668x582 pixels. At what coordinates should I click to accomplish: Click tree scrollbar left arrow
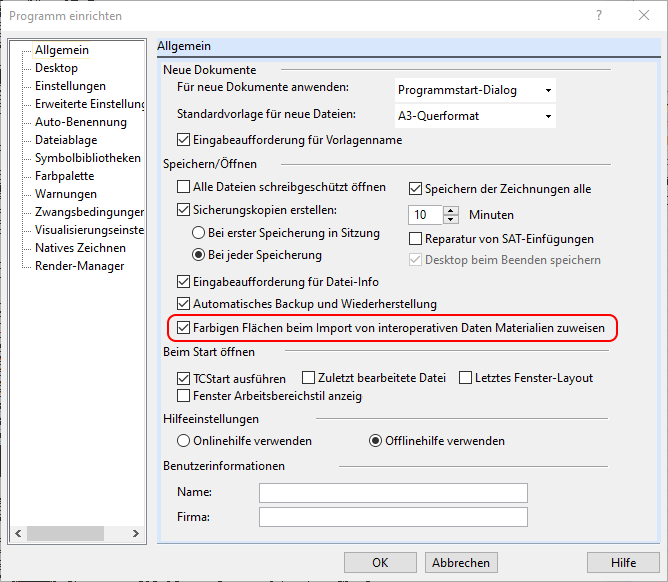pos(18,533)
